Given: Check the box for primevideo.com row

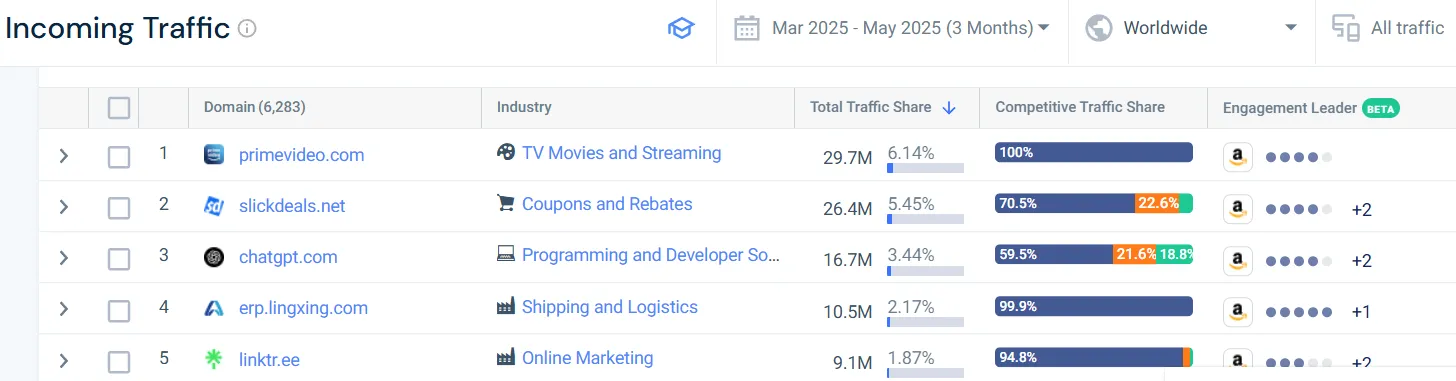Looking at the screenshot, I should click(119, 157).
